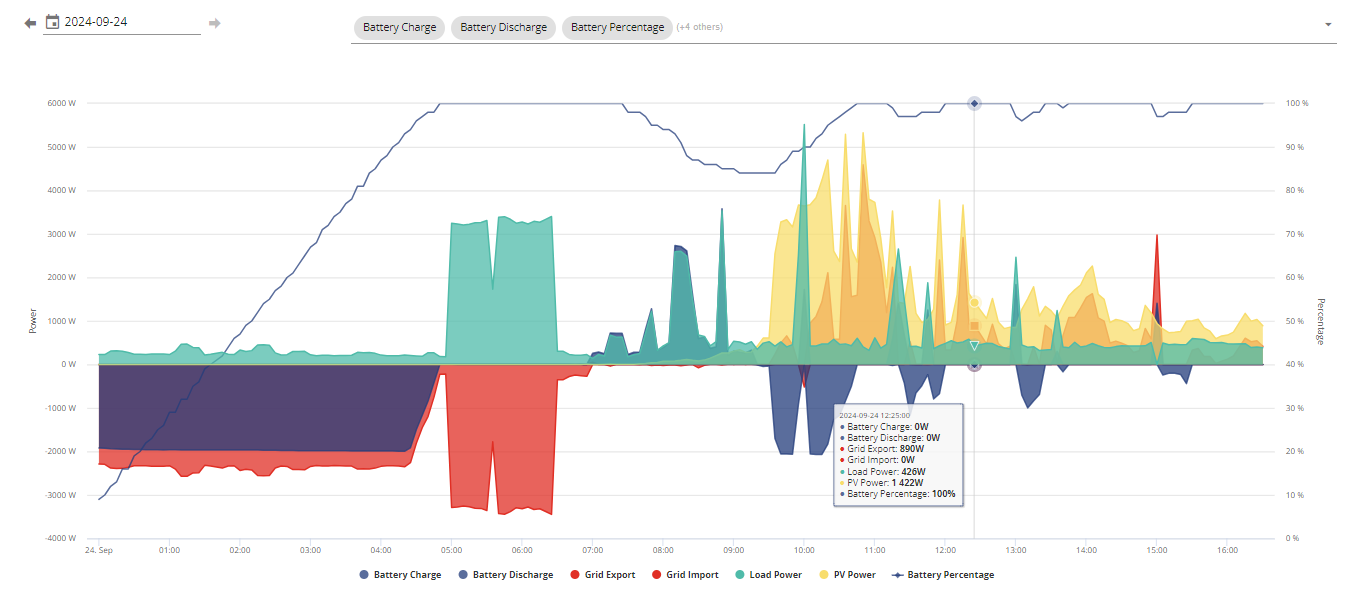Click Load Power: 426W in tooltip
The width and height of the screenshot is (1349, 603).
[x=885, y=471]
